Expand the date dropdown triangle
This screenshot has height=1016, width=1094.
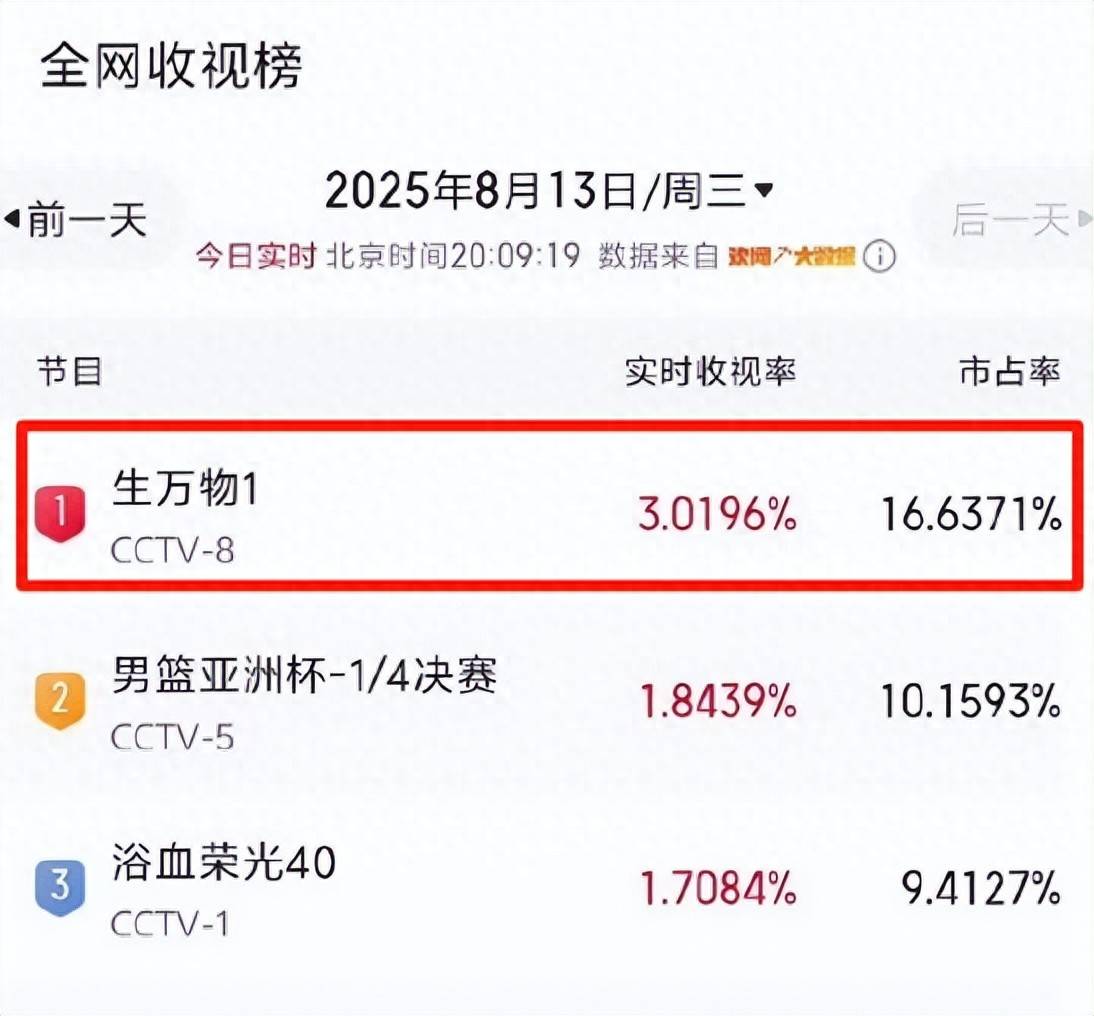click(764, 190)
